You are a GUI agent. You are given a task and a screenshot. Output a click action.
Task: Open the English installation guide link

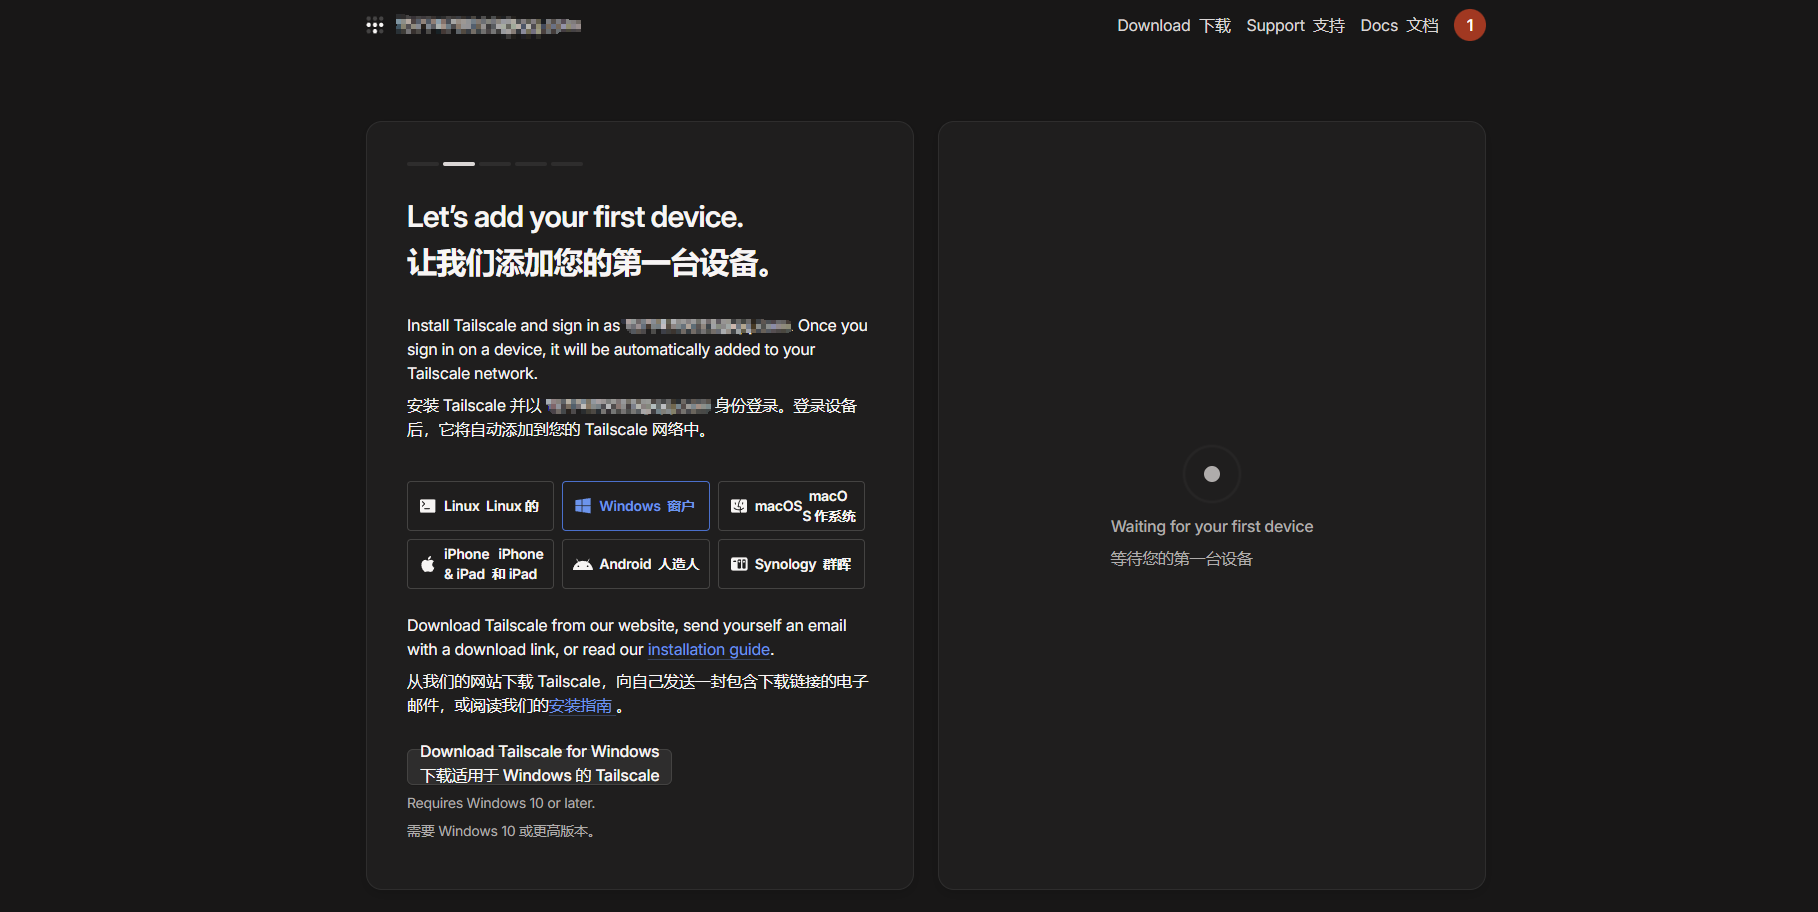tap(708, 650)
